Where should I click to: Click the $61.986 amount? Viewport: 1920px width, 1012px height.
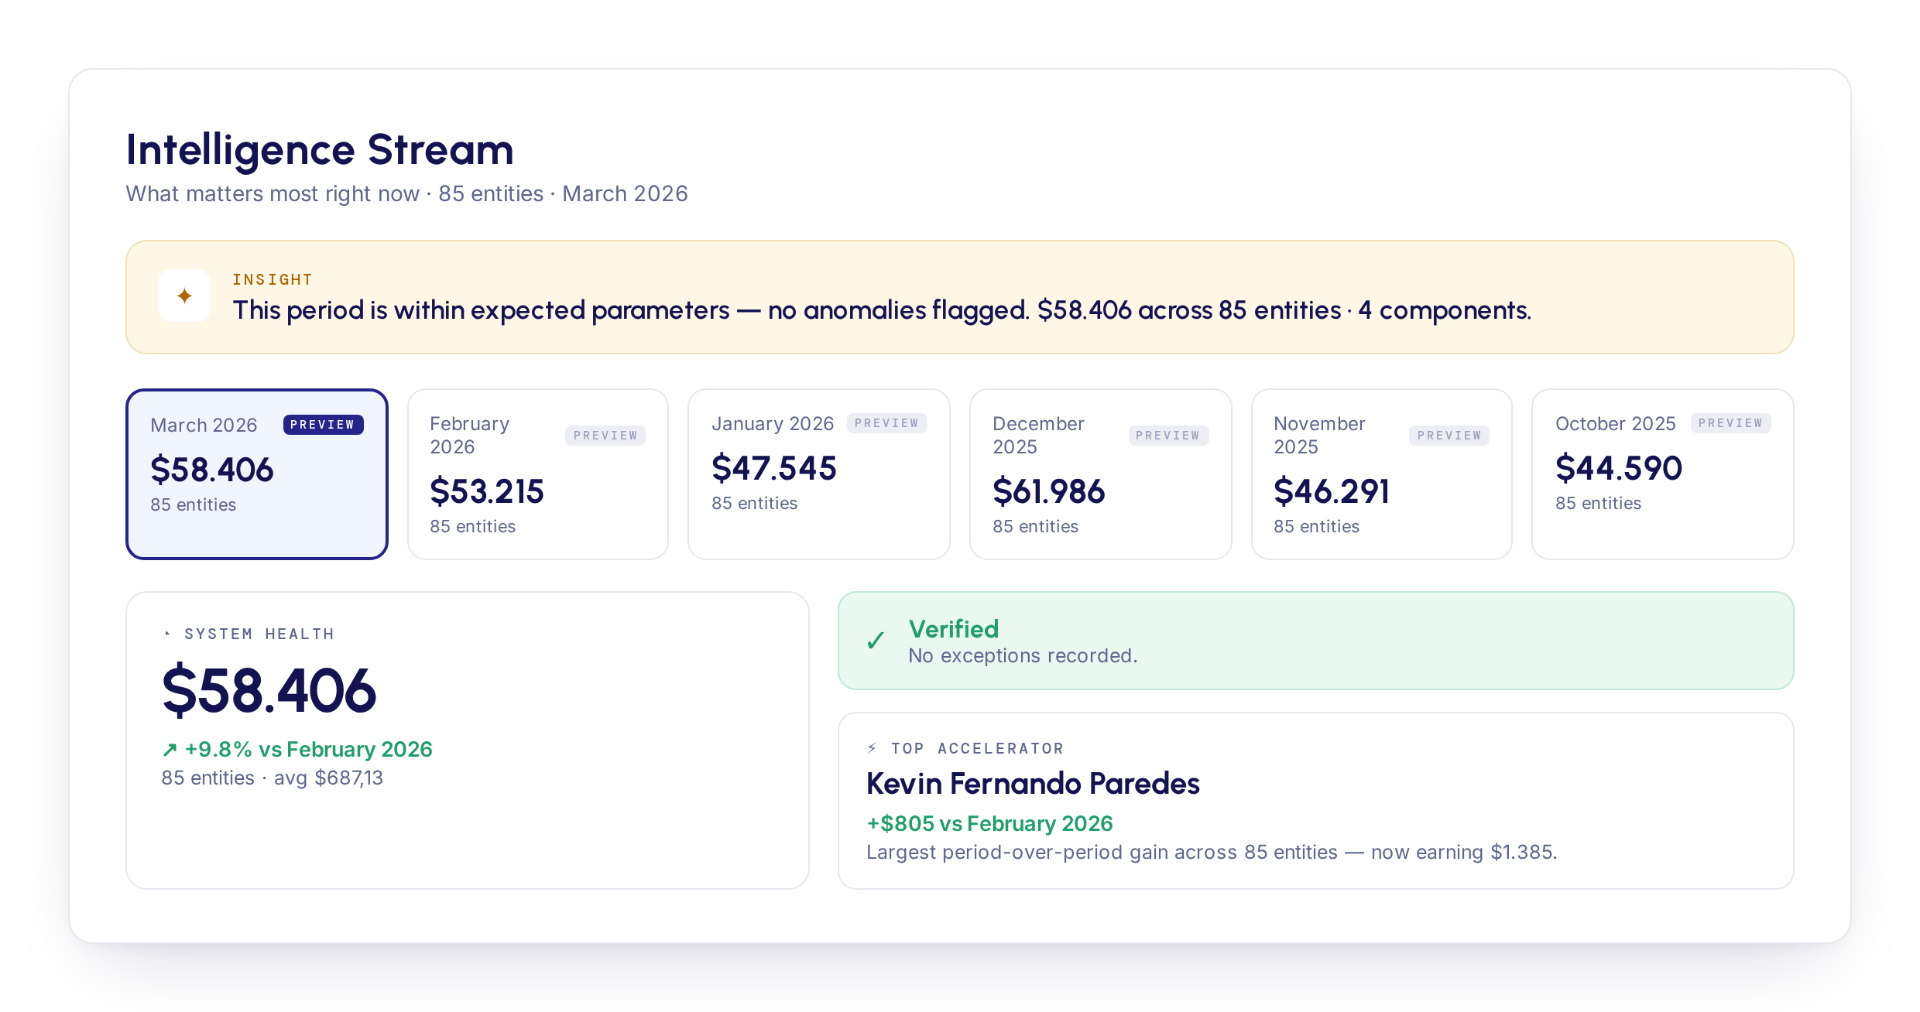pyautogui.click(x=1049, y=492)
